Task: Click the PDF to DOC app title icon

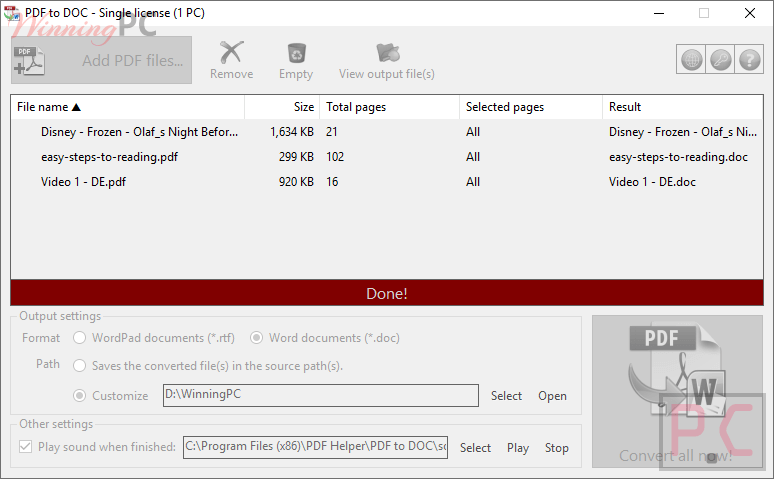Action: point(11,13)
